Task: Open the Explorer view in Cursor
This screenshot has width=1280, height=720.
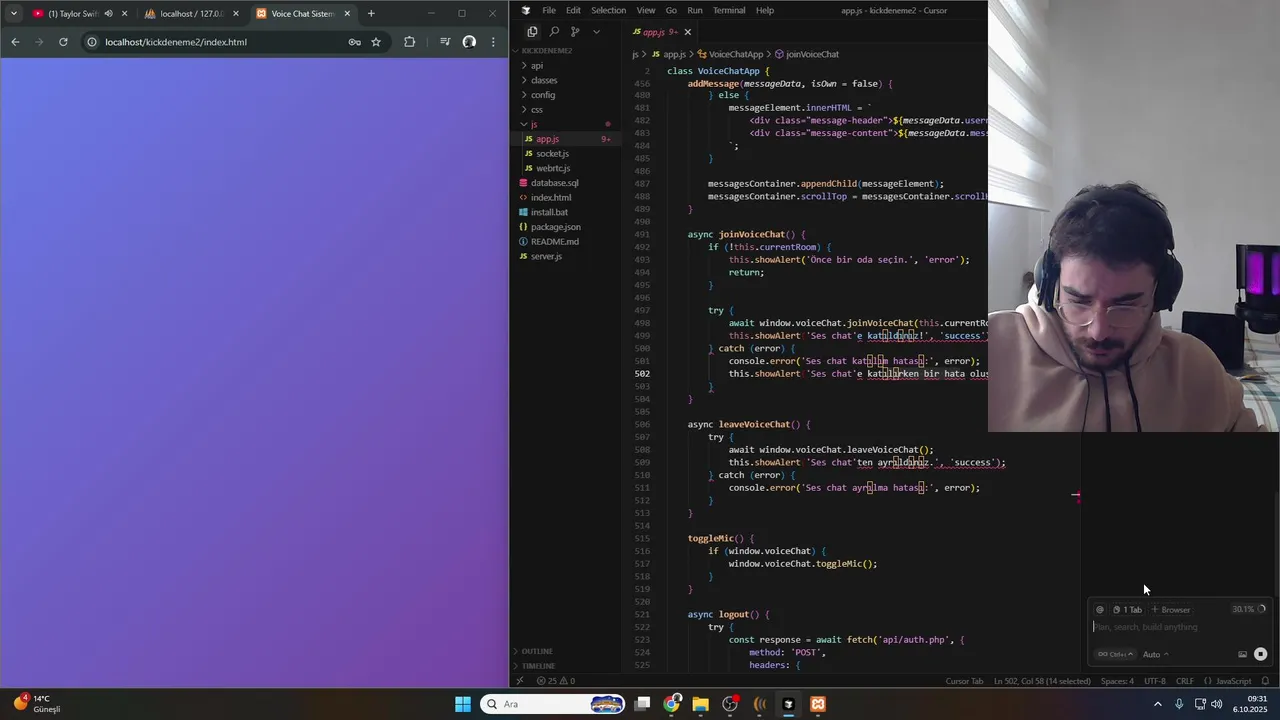Action: point(532,32)
